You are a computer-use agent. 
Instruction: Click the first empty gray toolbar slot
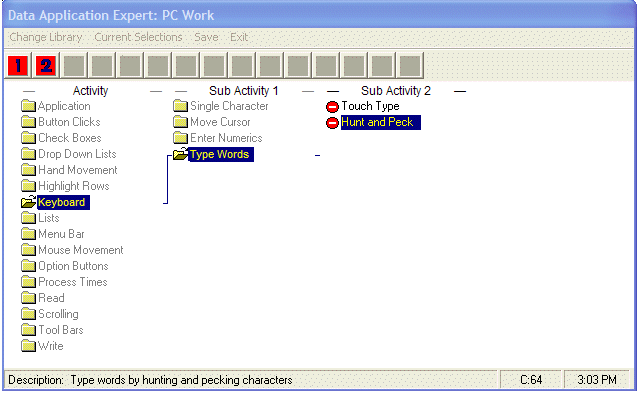tap(74, 65)
